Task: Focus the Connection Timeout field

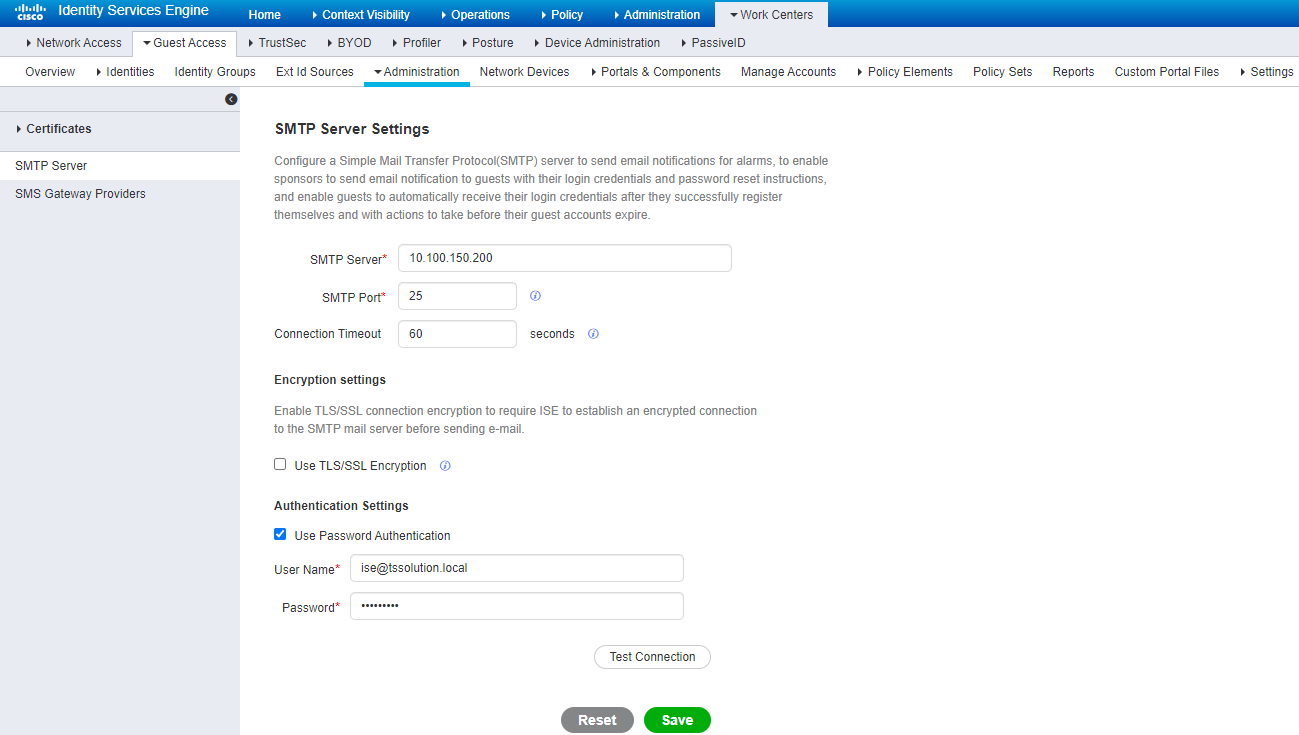Action: (457, 334)
